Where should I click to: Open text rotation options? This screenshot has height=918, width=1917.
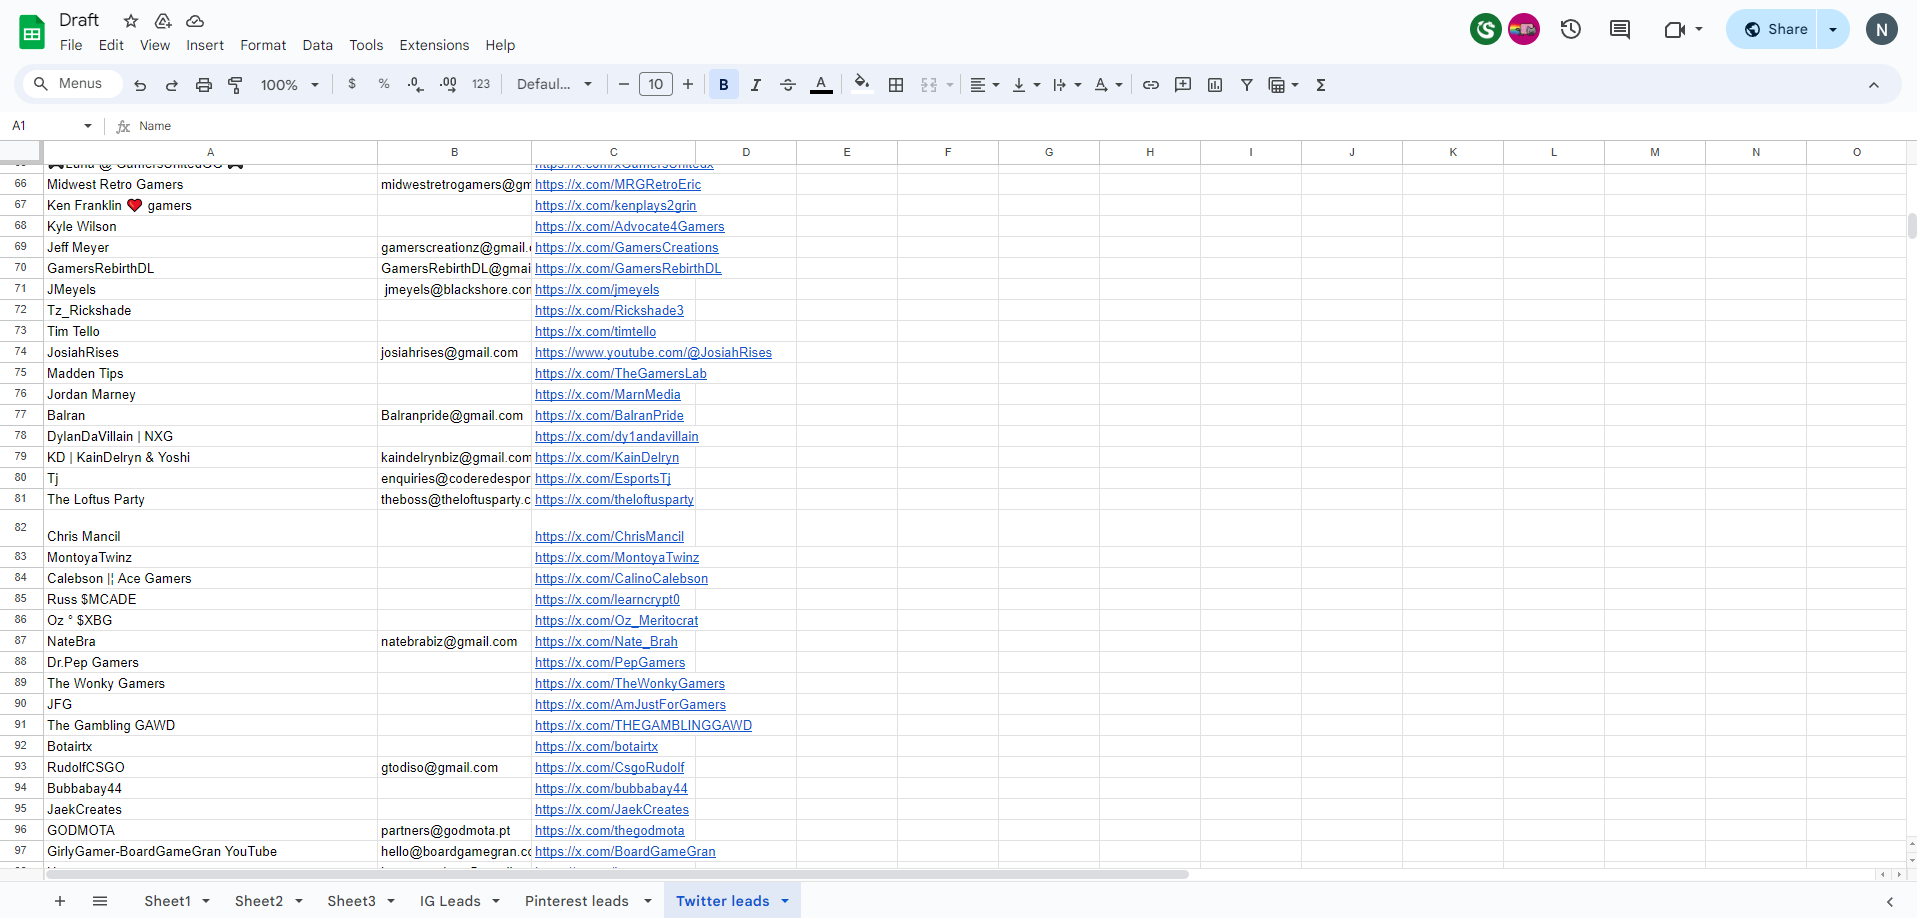pos(1108,85)
